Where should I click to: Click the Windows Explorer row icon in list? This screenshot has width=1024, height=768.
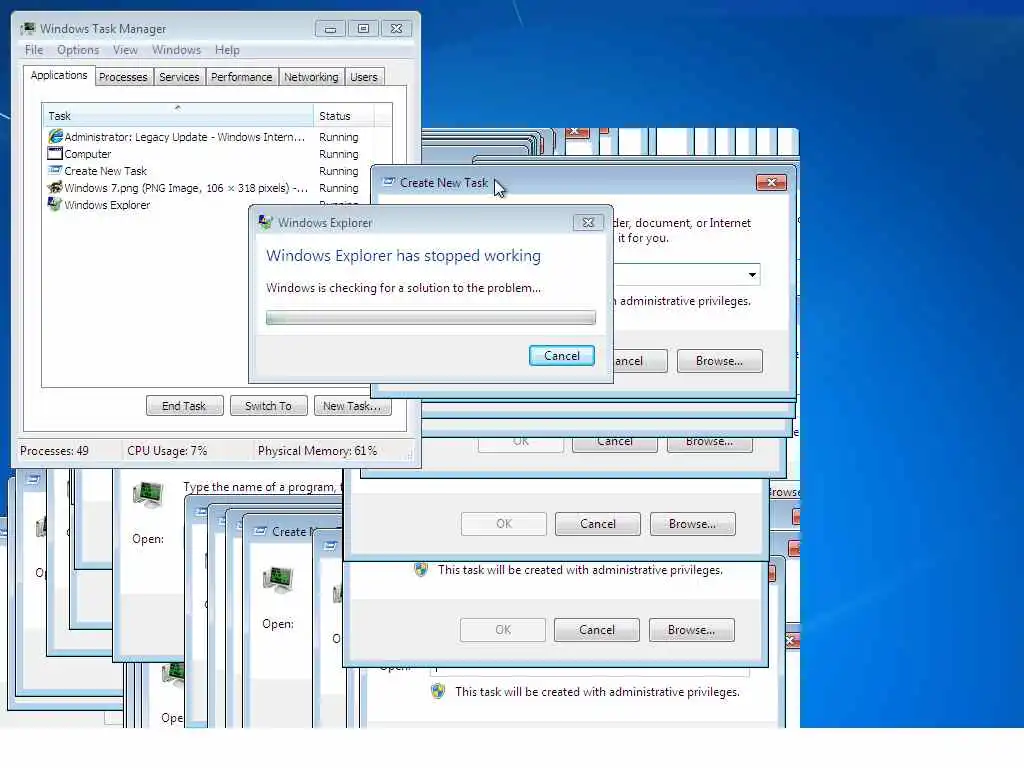coord(55,204)
